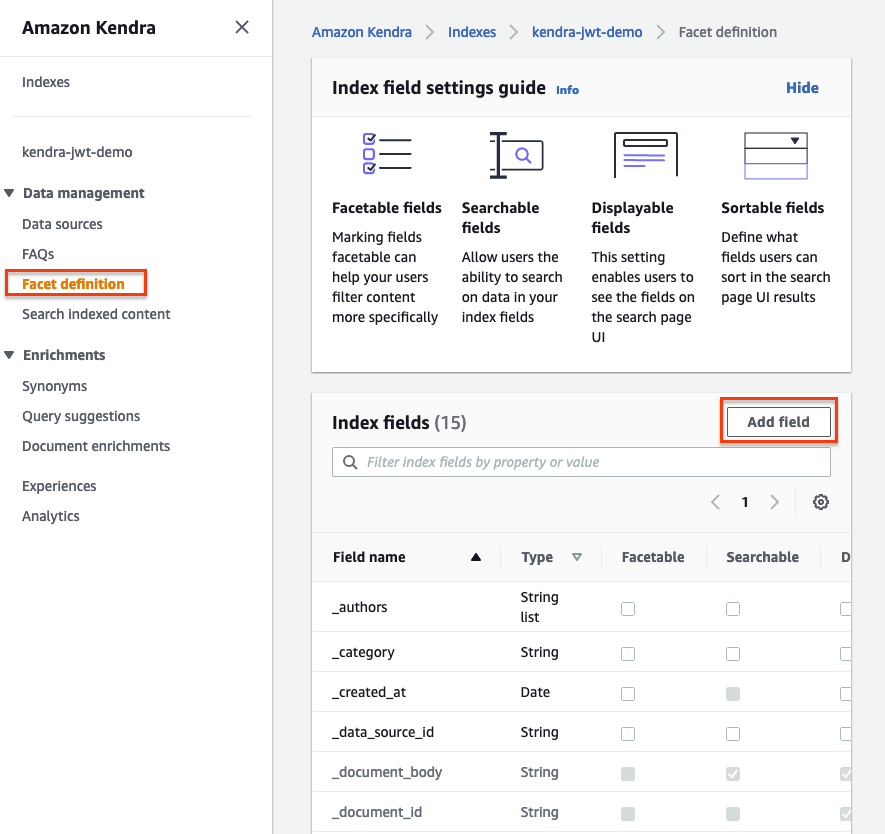This screenshot has height=834, width=885.
Task: Click the Searchable fields magnifier icon
Action: pos(516,155)
